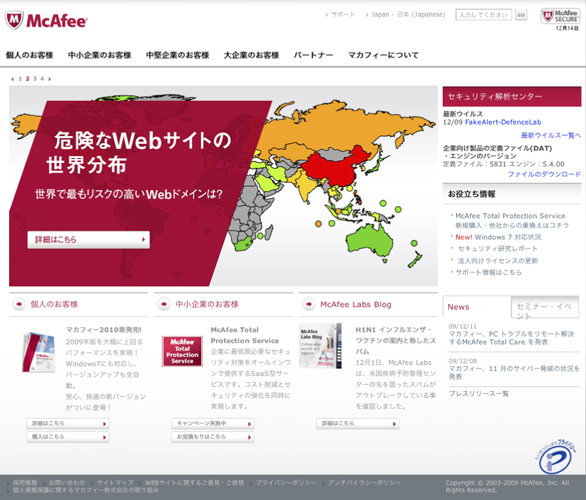Open 09/12/08 サイバー脅威 news item
This screenshot has width=586, height=500.
[x=514, y=373]
